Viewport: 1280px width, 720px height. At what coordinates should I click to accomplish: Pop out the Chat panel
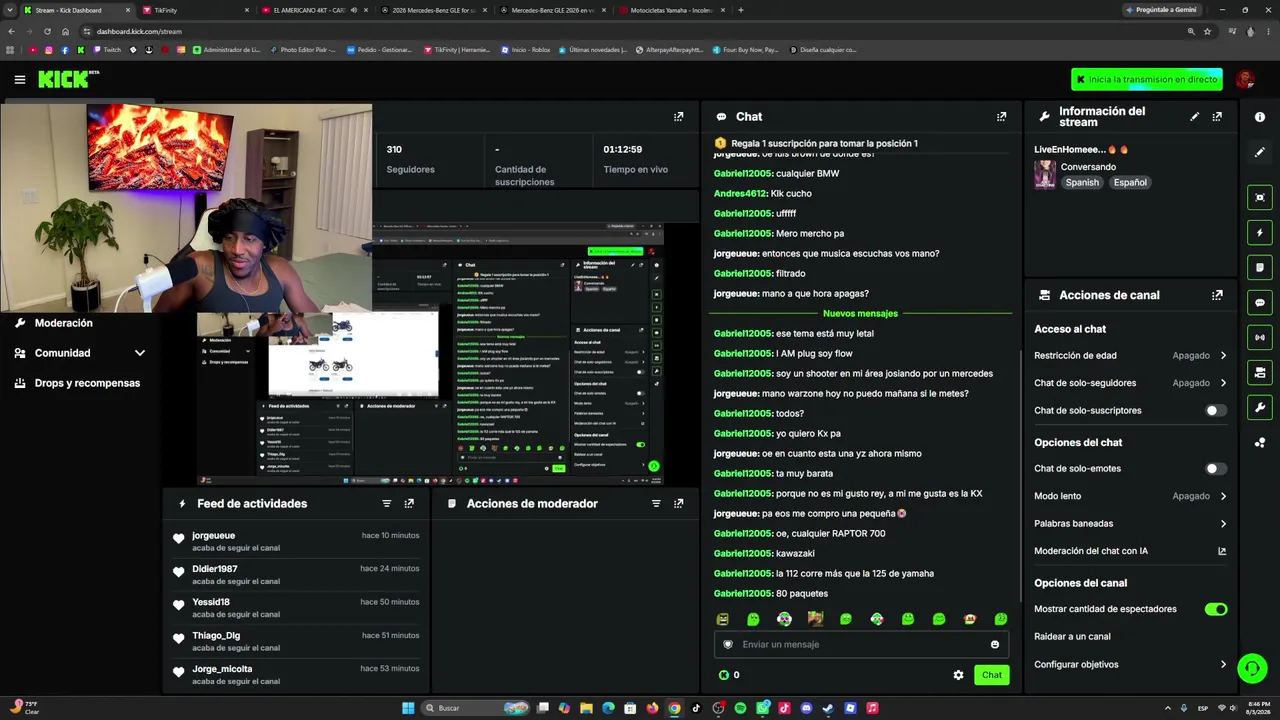point(1001,117)
